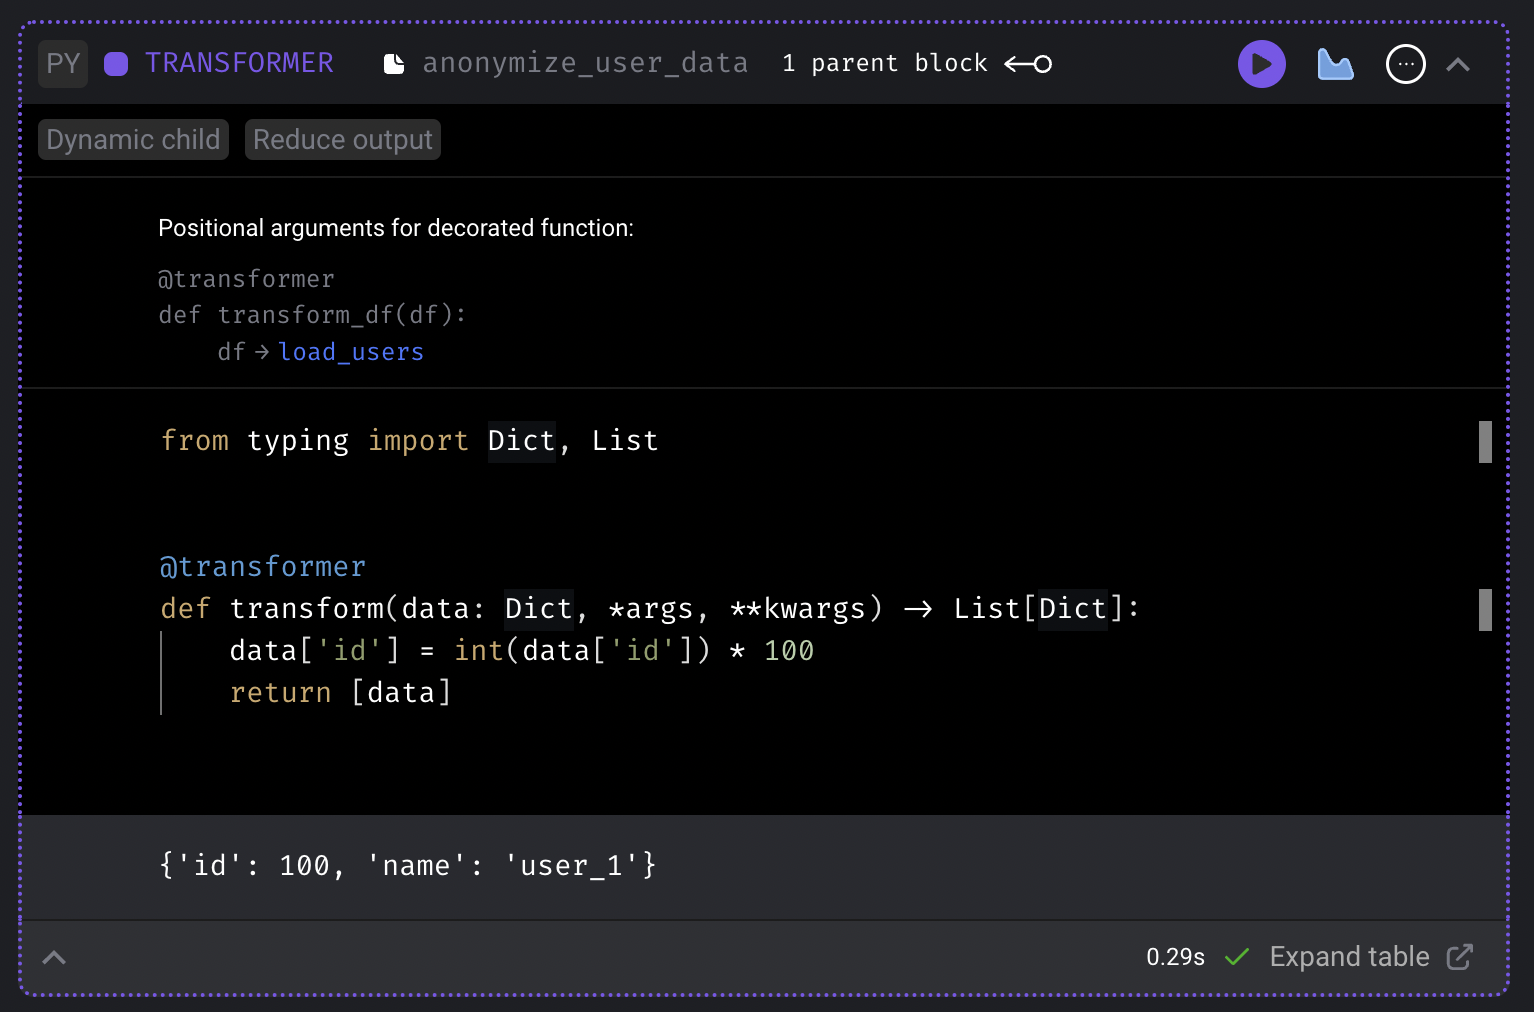
Task: Run the block with the play button
Action: tap(1261, 64)
